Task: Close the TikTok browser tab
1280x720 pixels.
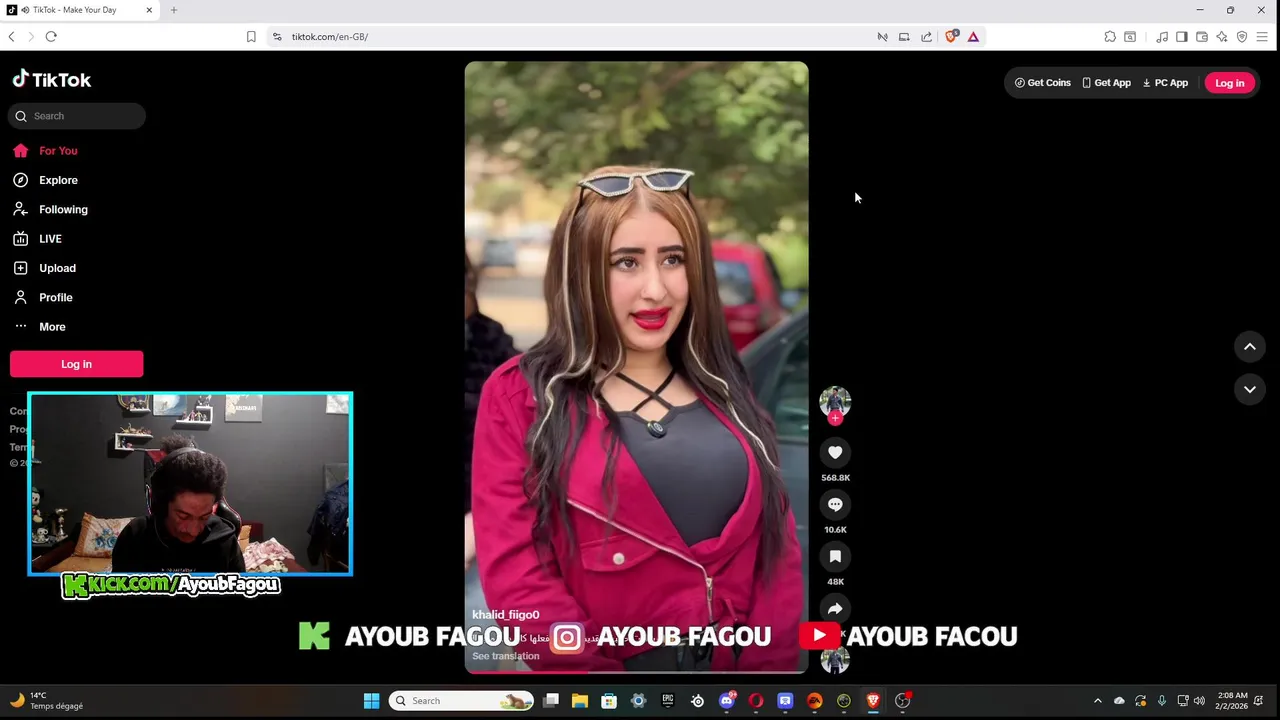Action: pos(149,10)
